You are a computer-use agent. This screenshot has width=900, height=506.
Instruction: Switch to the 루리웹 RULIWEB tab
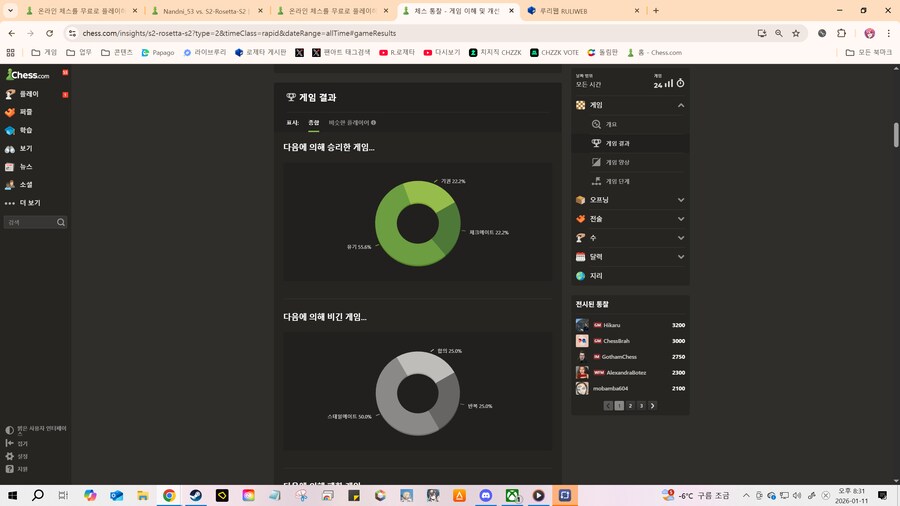pos(583,11)
